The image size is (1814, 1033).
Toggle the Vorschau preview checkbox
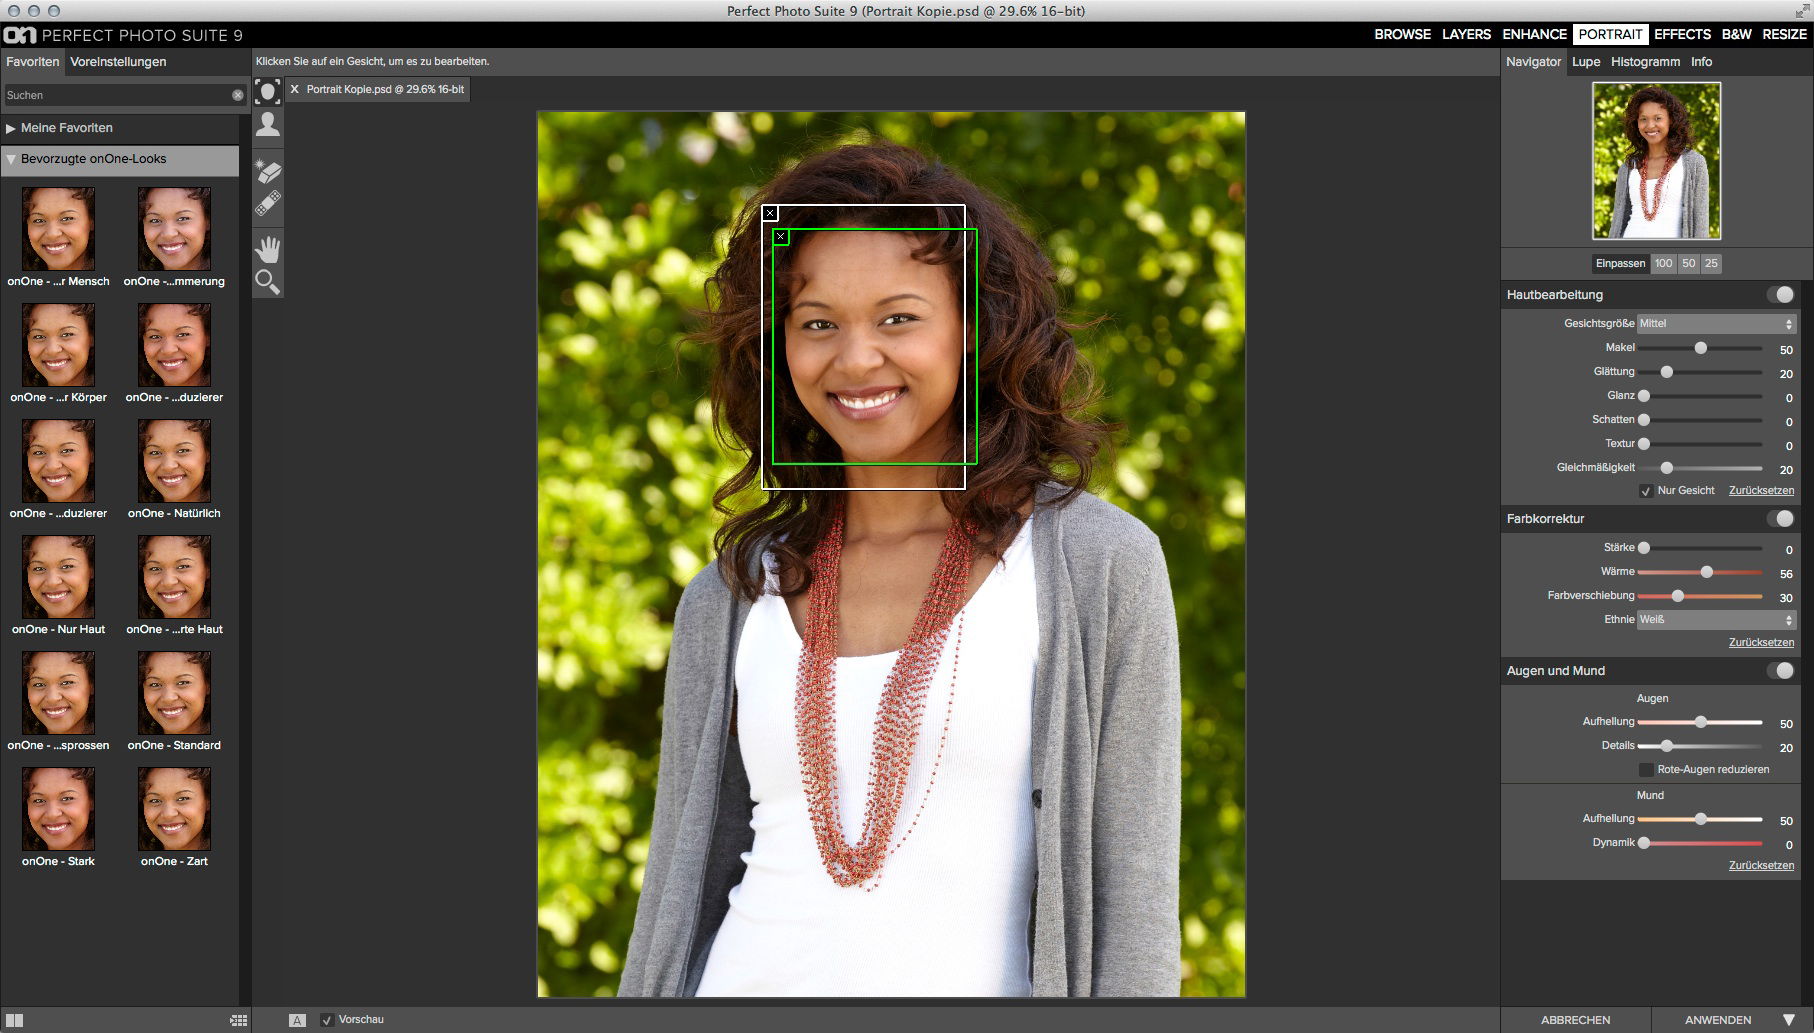coord(327,1020)
